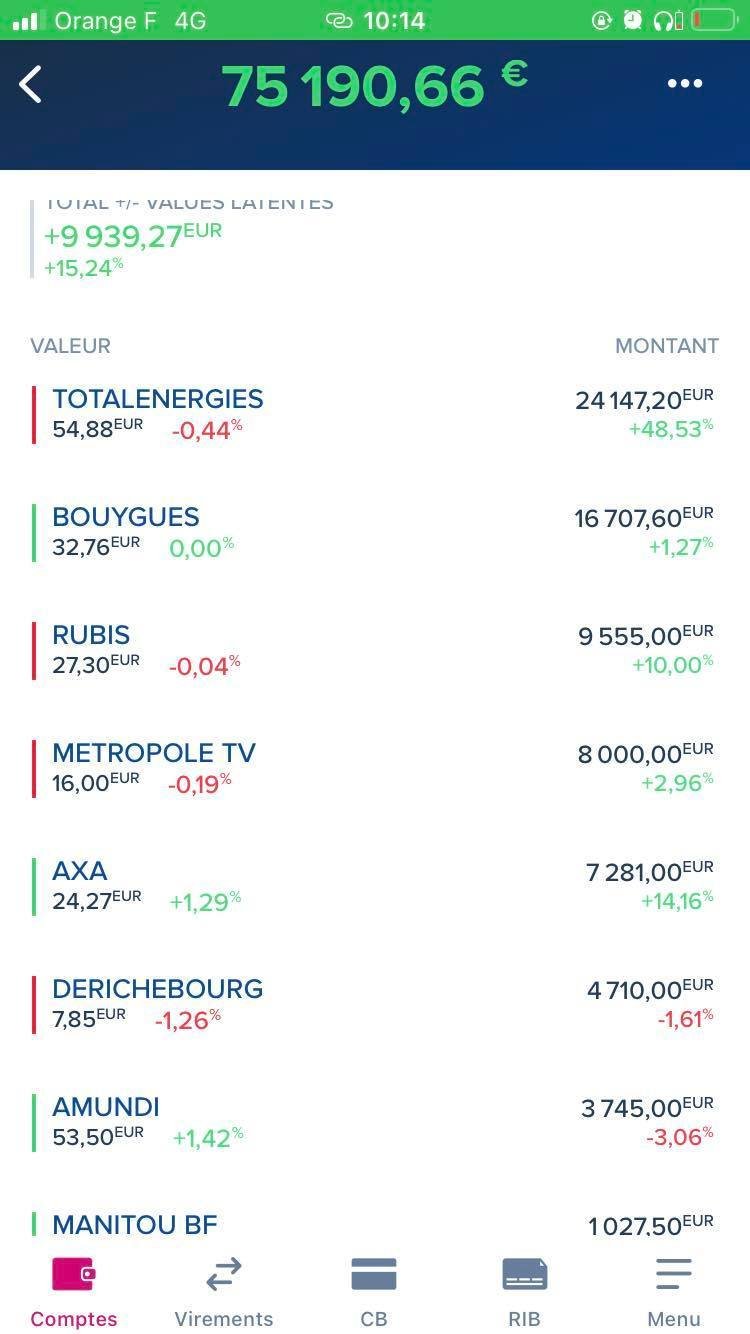
Task: Open the three-dot options menu
Action: 685,84
